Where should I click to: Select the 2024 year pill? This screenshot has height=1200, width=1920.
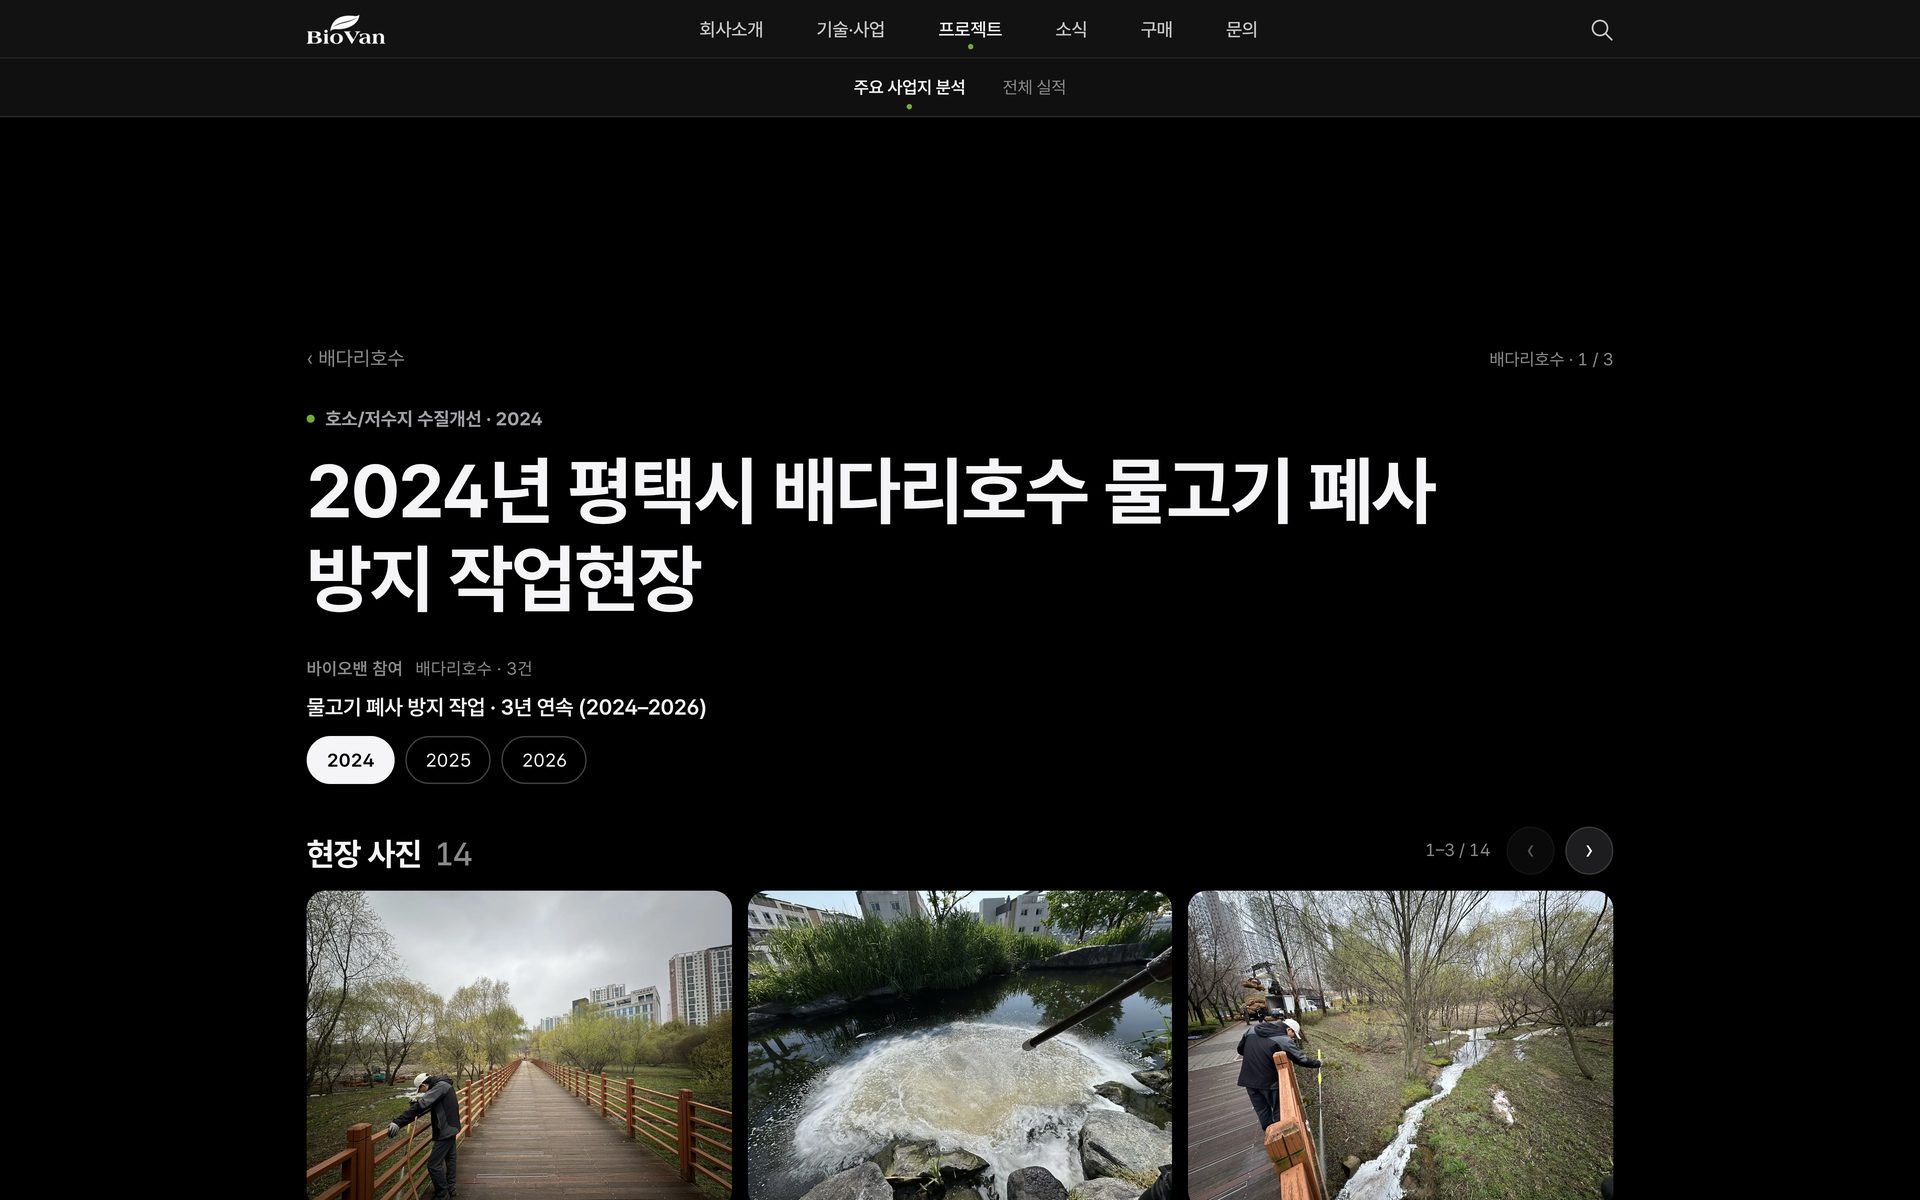click(350, 760)
